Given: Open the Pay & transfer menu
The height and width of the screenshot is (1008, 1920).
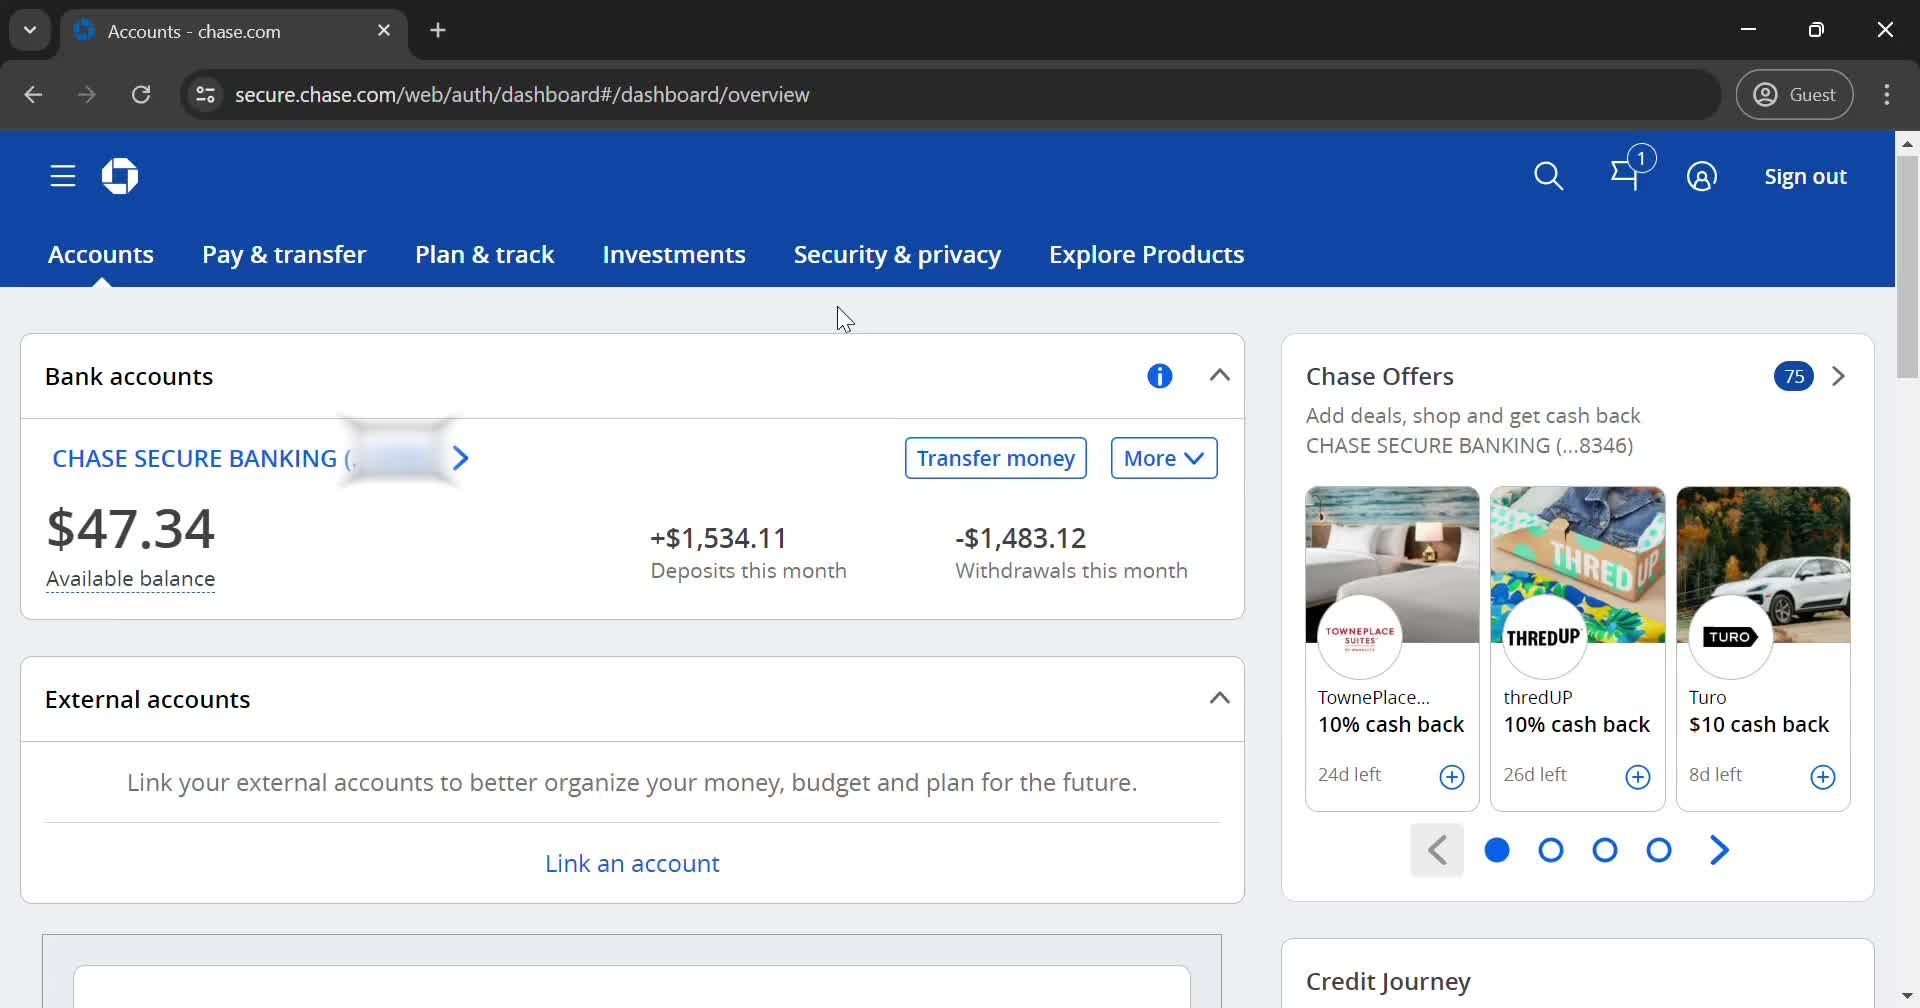Looking at the screenshot, I should [x=284, y=255].
